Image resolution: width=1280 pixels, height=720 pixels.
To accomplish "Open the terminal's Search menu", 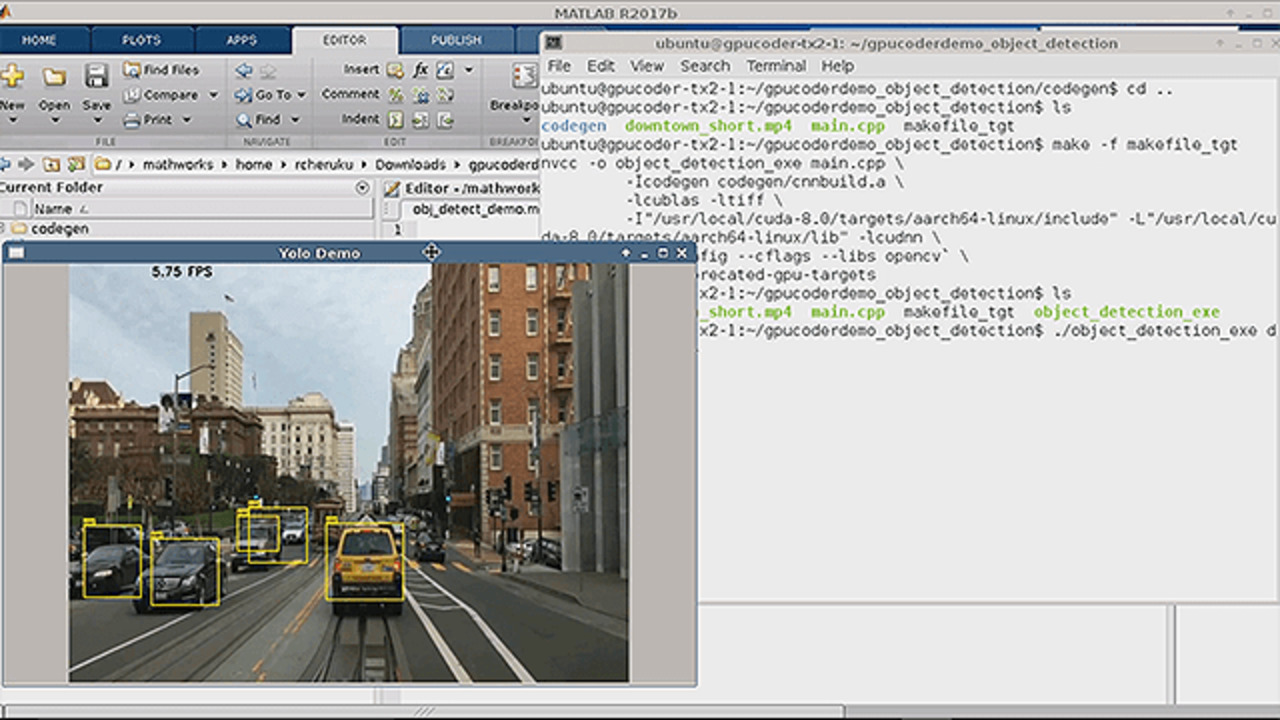I will coord(705,66).
